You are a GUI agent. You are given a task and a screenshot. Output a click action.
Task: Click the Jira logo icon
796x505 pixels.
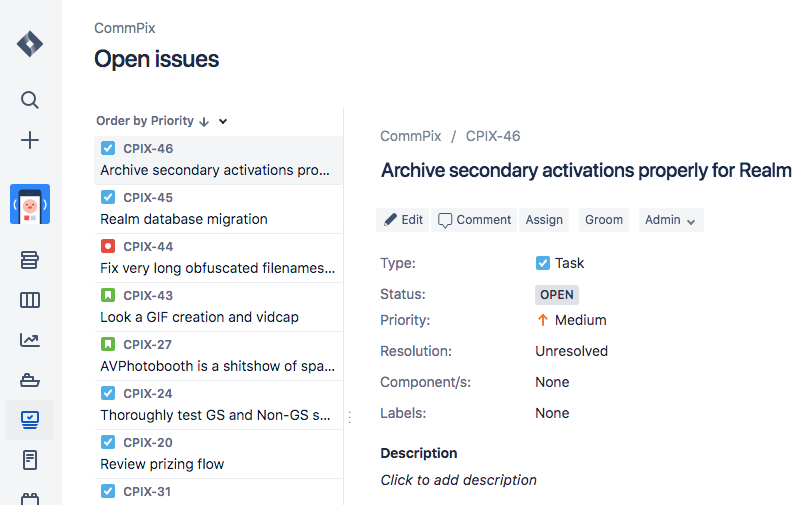tap(30, 44)
